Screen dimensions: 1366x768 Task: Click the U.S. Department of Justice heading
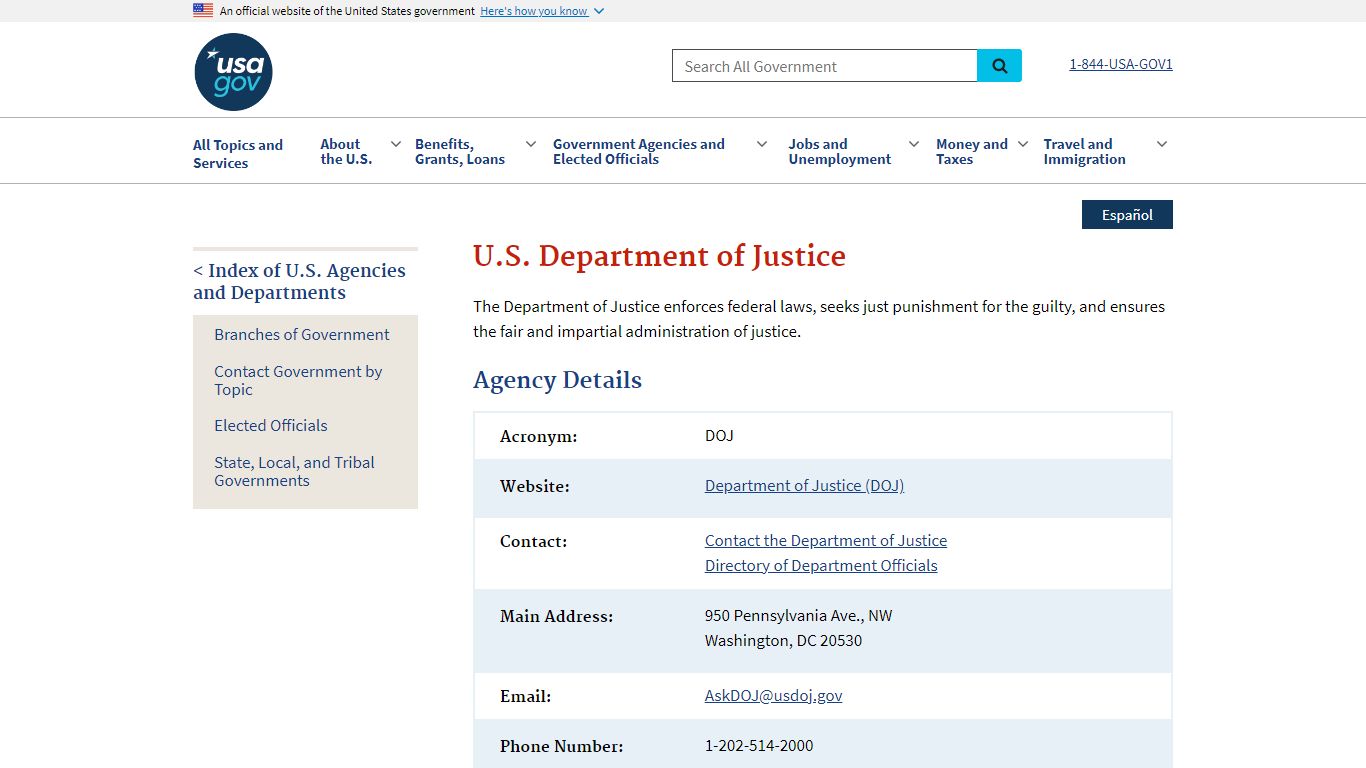click(660, 256)
